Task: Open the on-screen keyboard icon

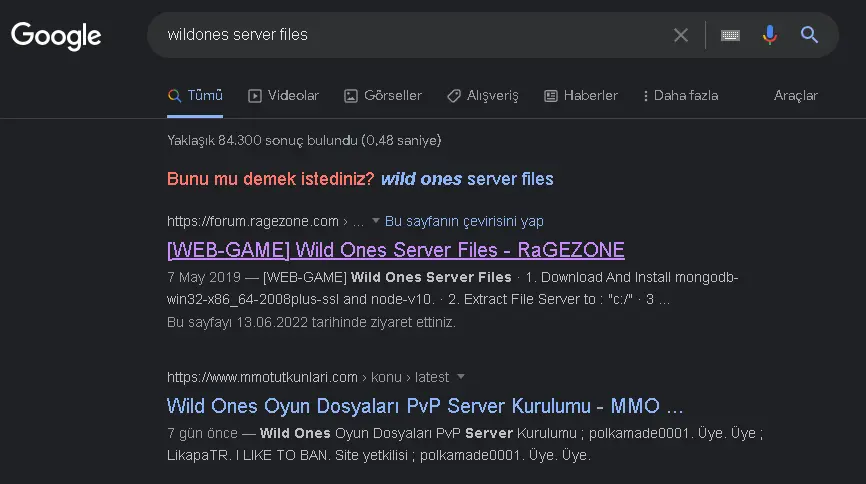Action: point(730,35)
